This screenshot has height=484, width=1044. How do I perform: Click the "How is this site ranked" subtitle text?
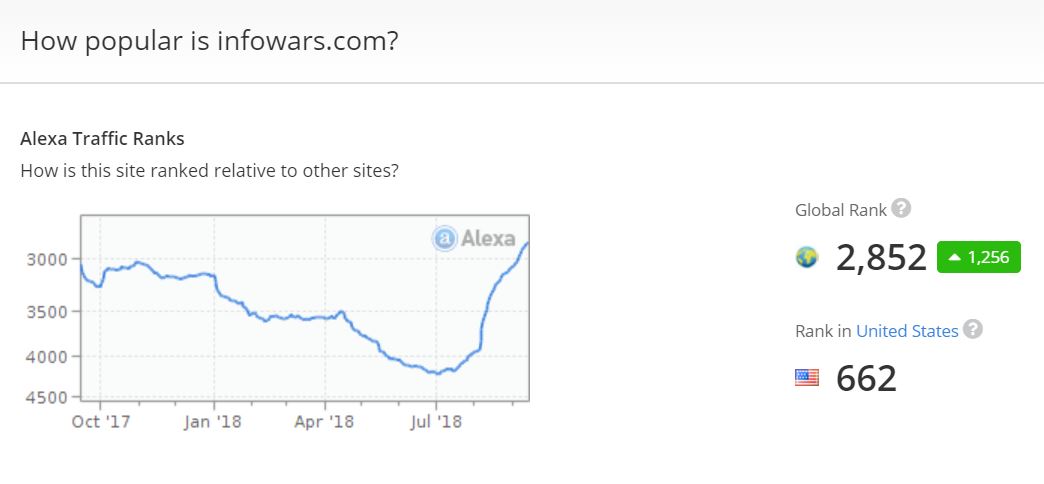click(209, 171)
